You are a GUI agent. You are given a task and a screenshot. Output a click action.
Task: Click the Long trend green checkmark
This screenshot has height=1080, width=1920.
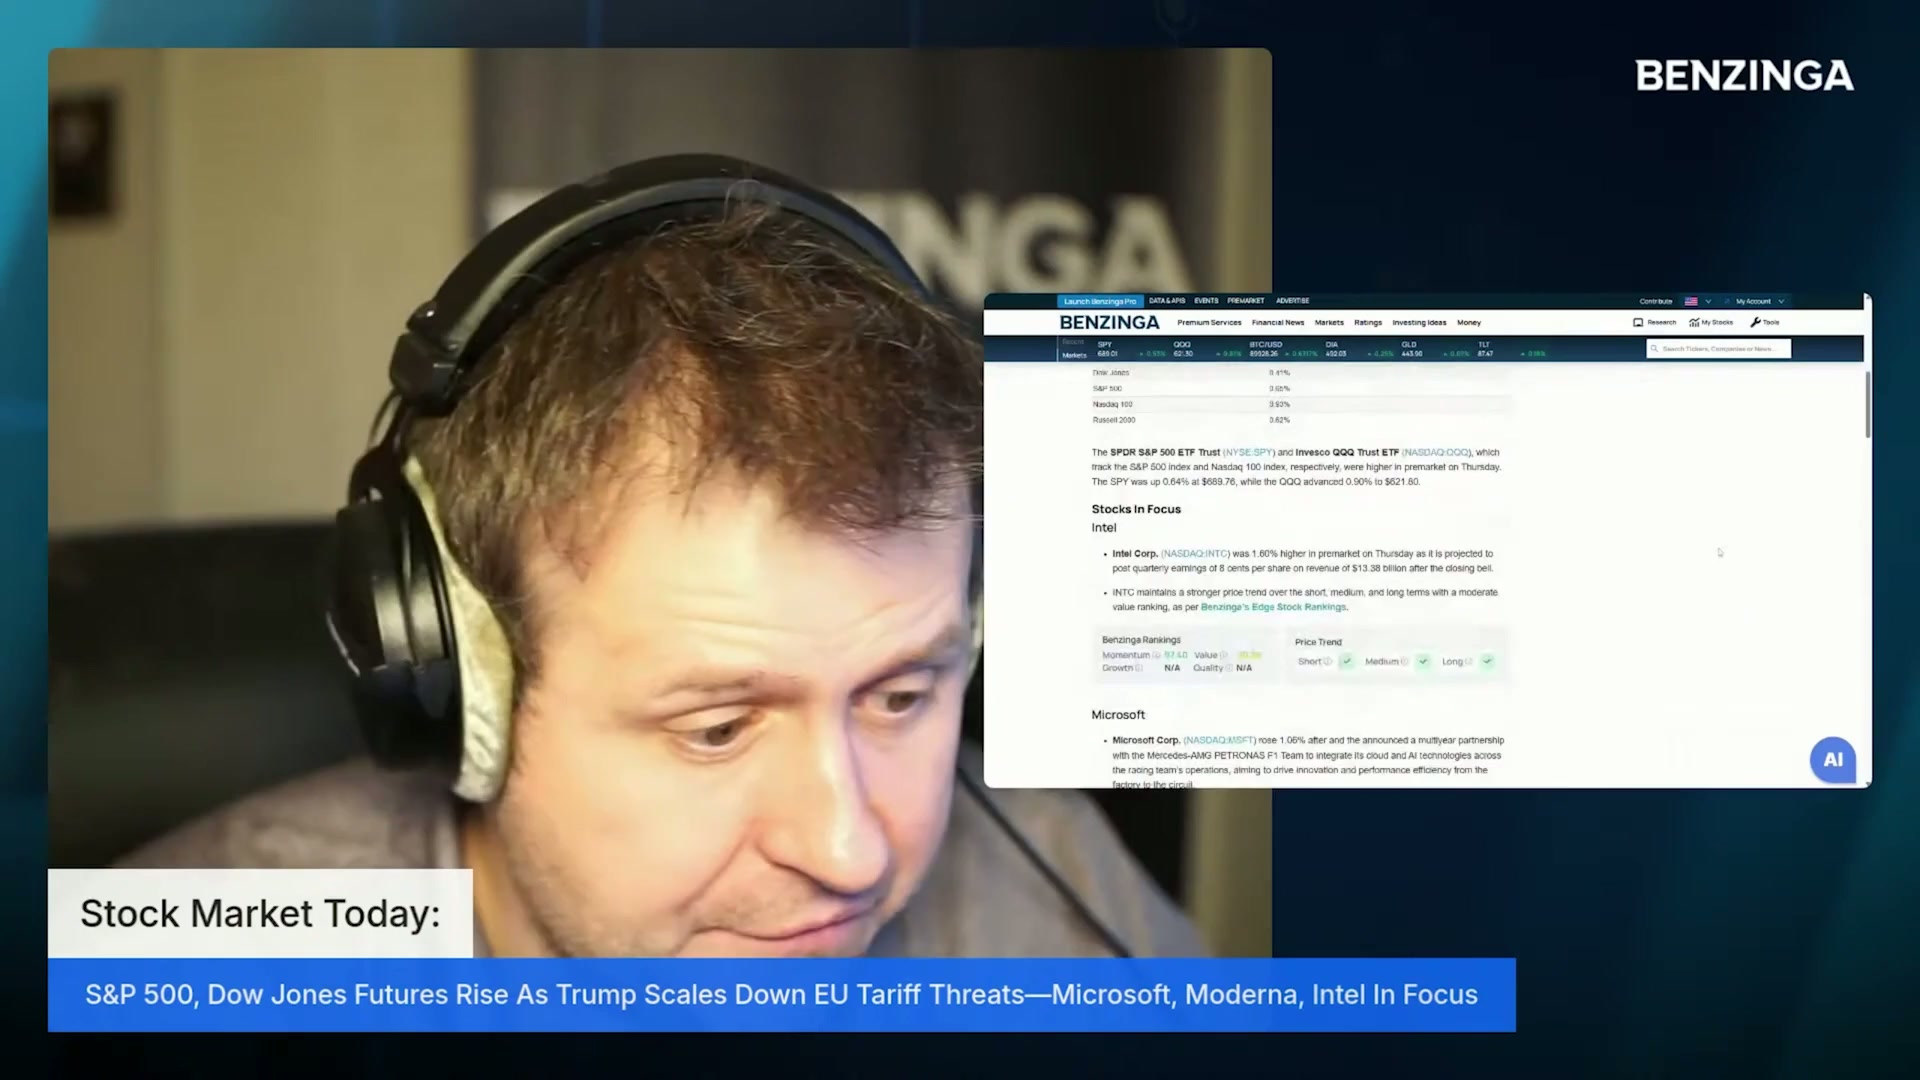[x=1487, y=662]
